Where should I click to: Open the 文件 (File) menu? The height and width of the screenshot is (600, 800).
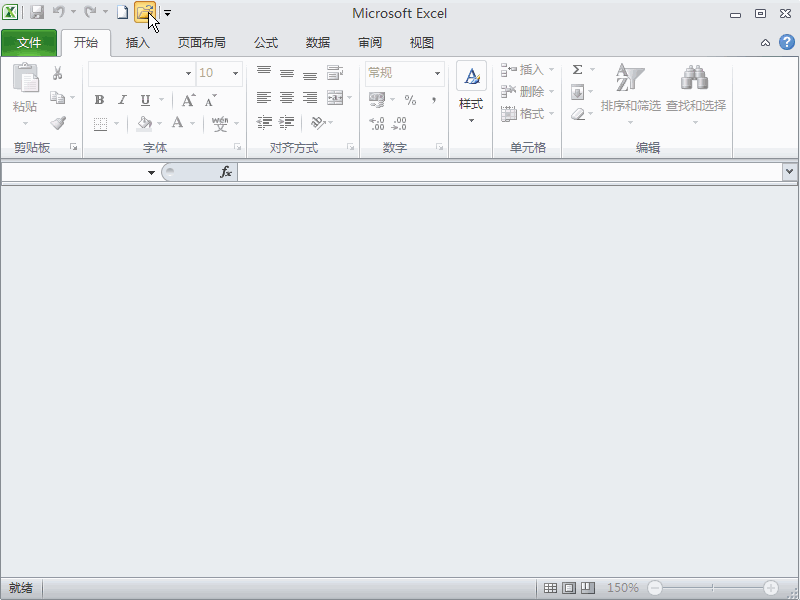30,43
